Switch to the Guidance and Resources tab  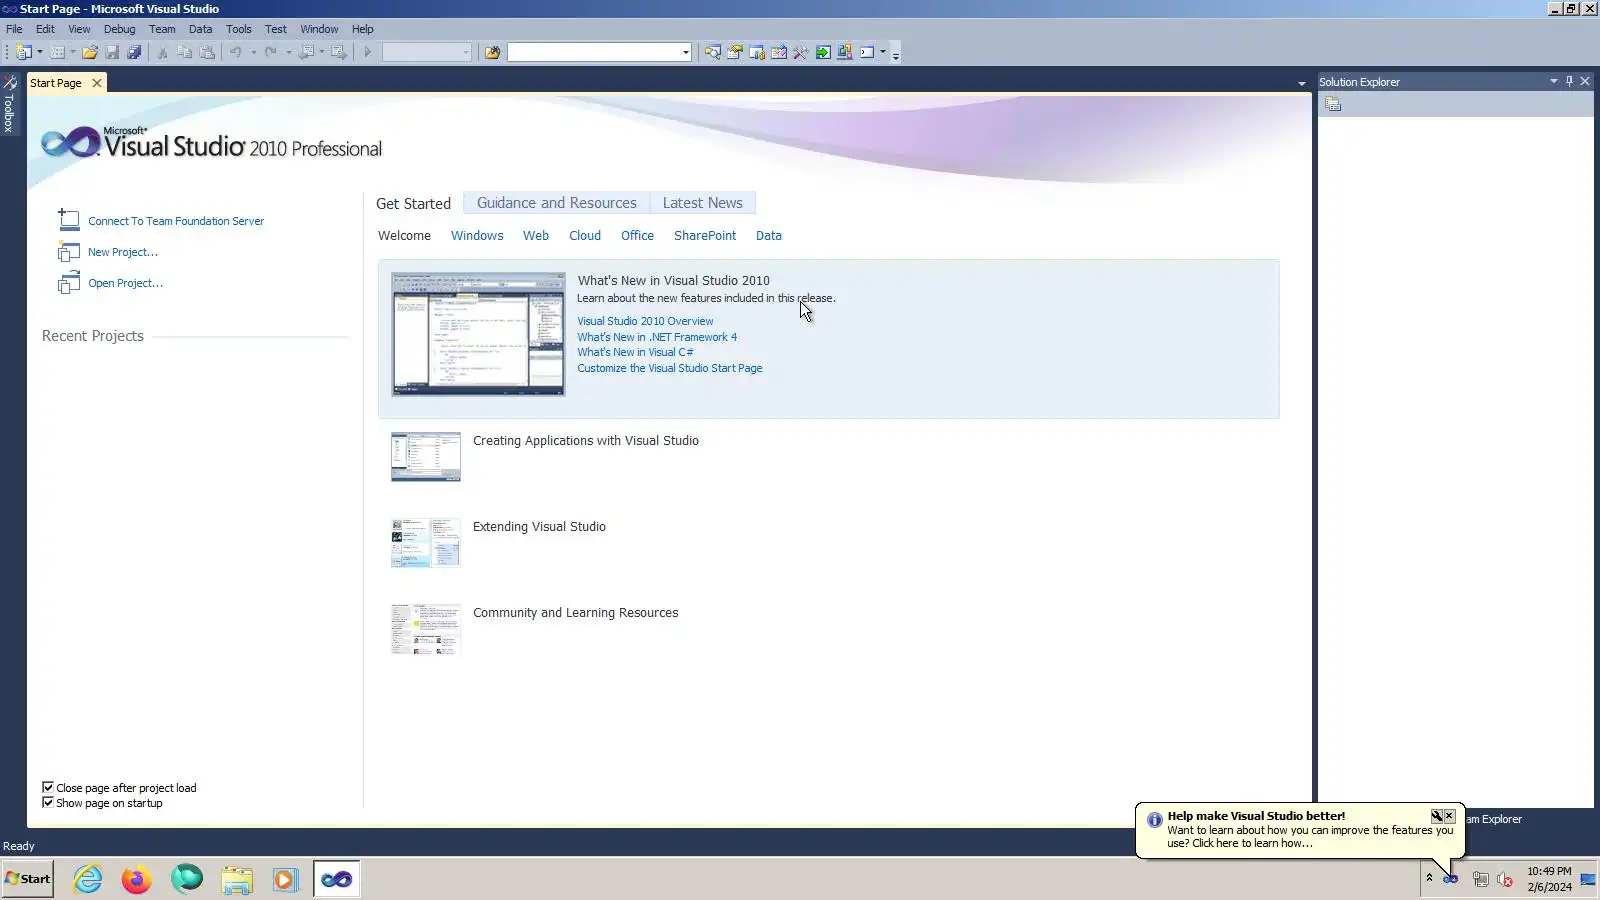[x=557, y=203]
